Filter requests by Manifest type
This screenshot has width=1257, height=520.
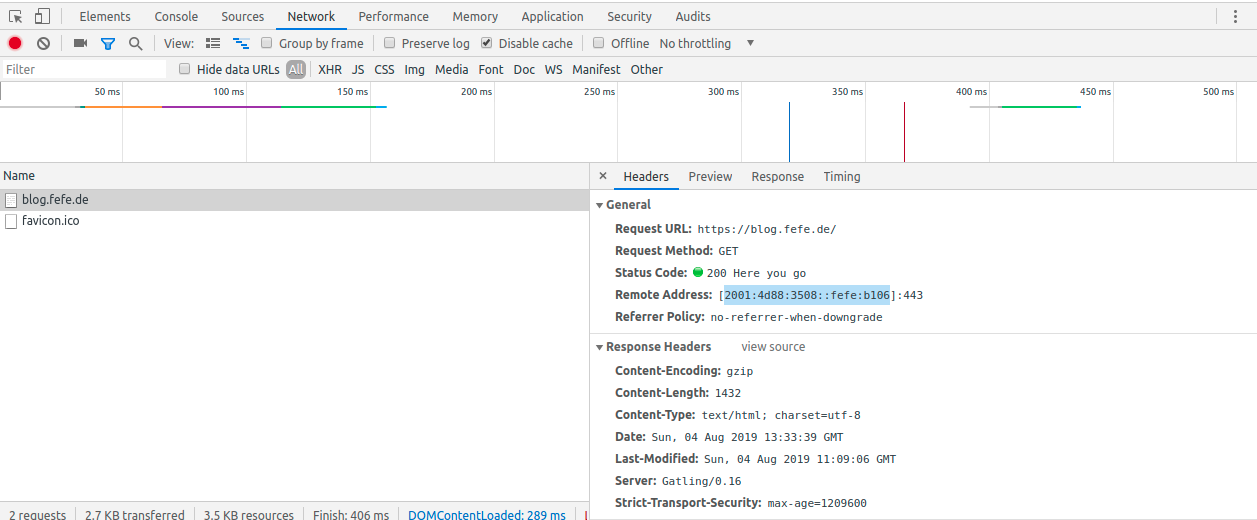(596, 69)
